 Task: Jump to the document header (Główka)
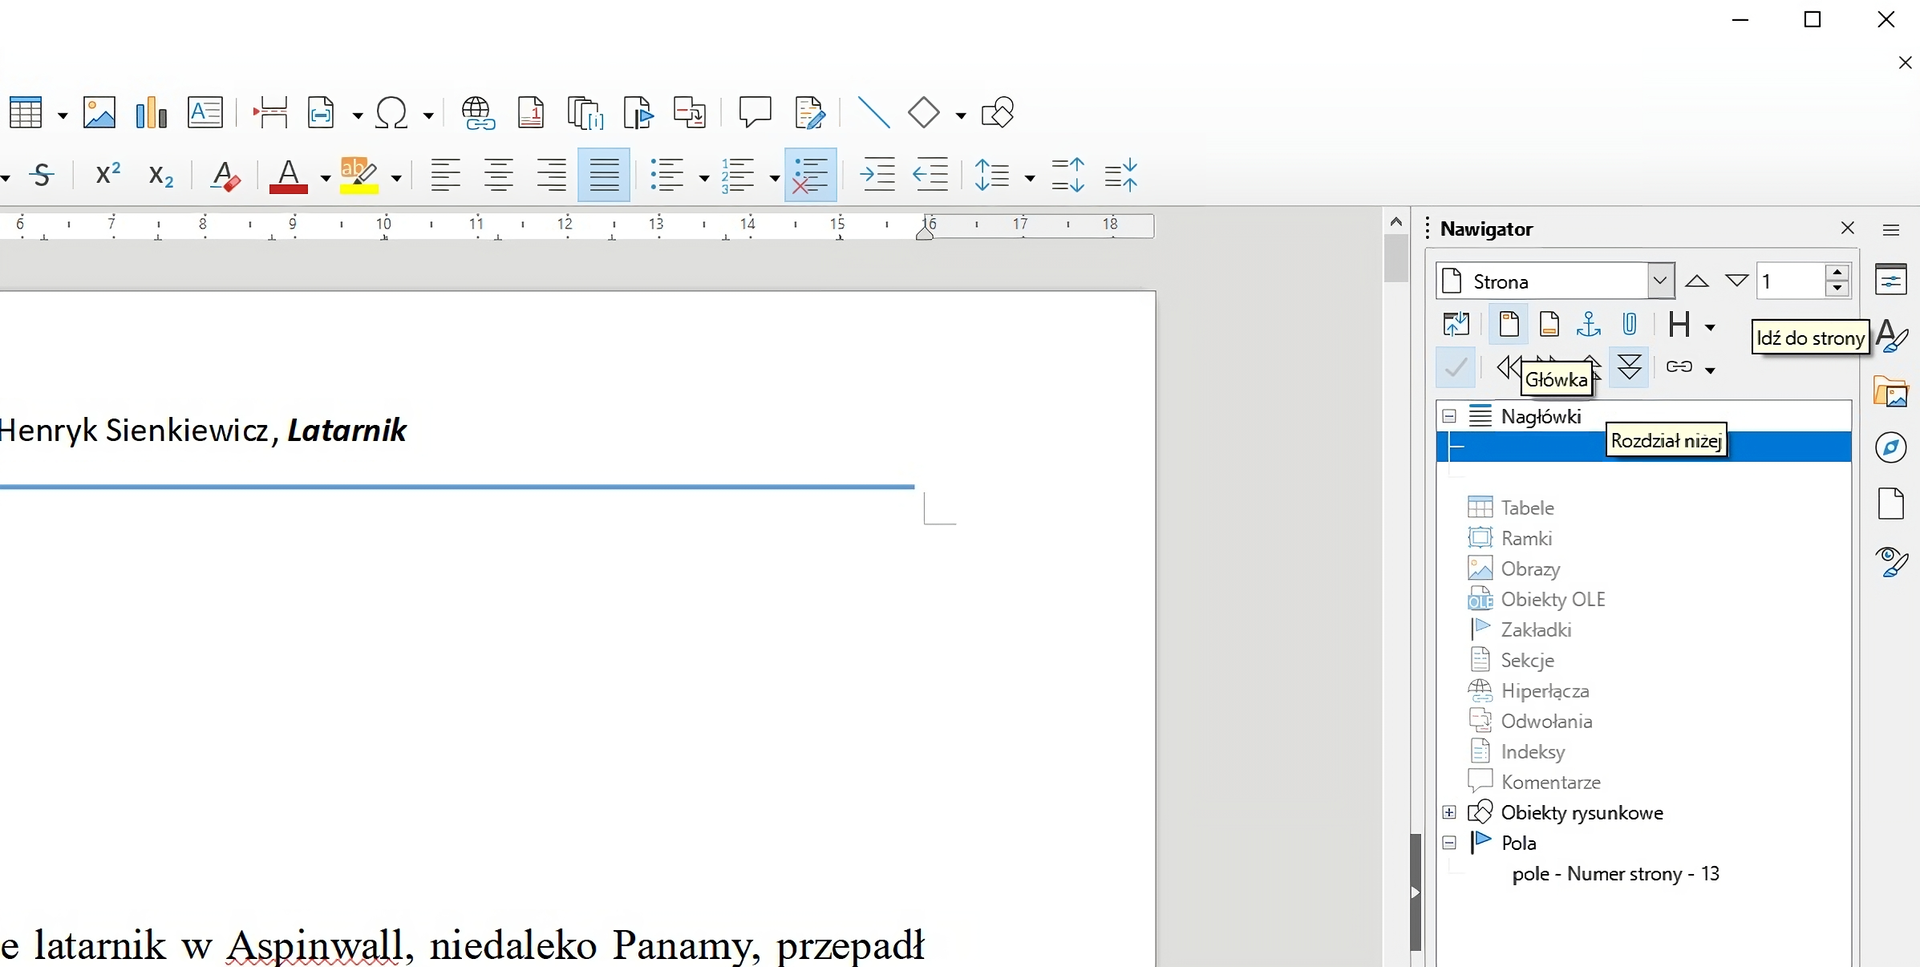[1509, 324]
